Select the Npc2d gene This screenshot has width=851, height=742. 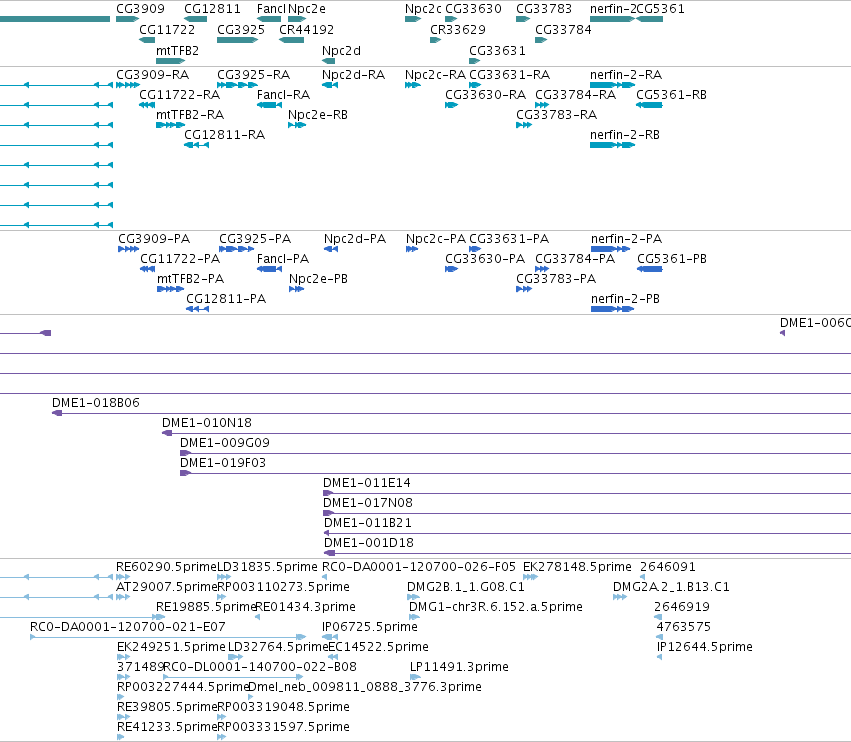pyautogui.click(x=328, y=61)
